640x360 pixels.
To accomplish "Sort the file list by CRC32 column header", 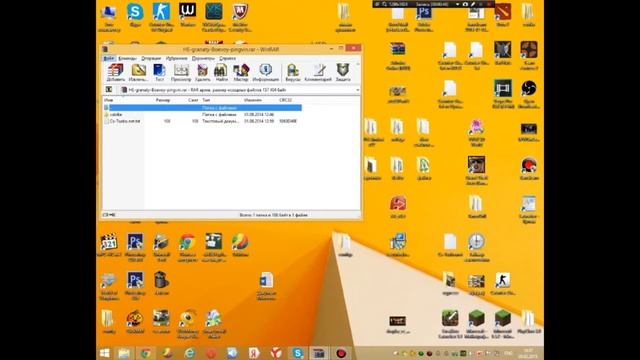I will 285,100.
